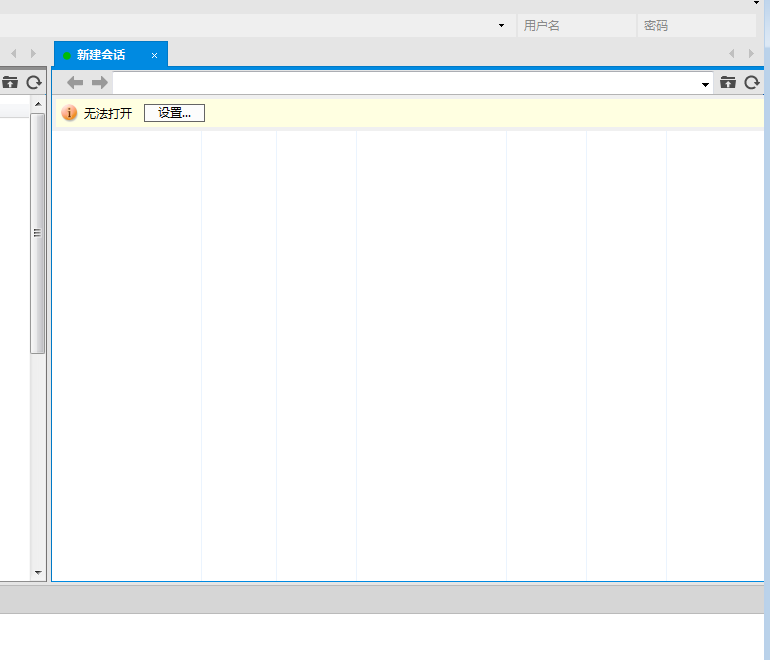Go forward in the right pane navigation
The image size is (770, 660).
tap(100, 82)
